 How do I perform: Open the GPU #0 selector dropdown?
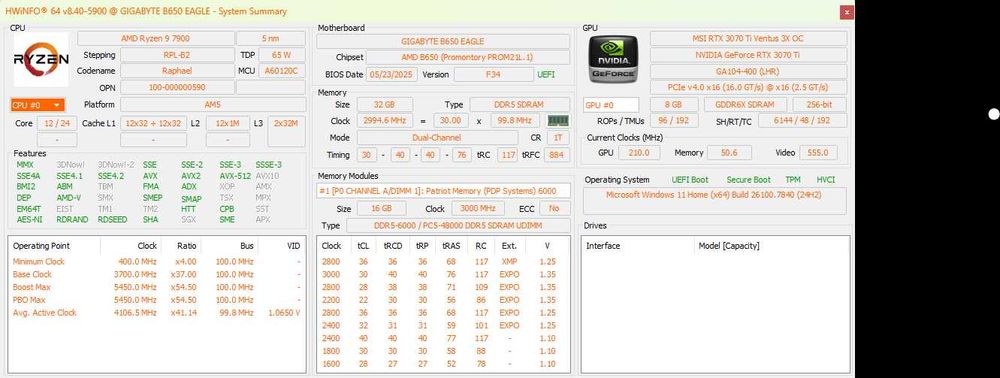click(x=611, y=105)
